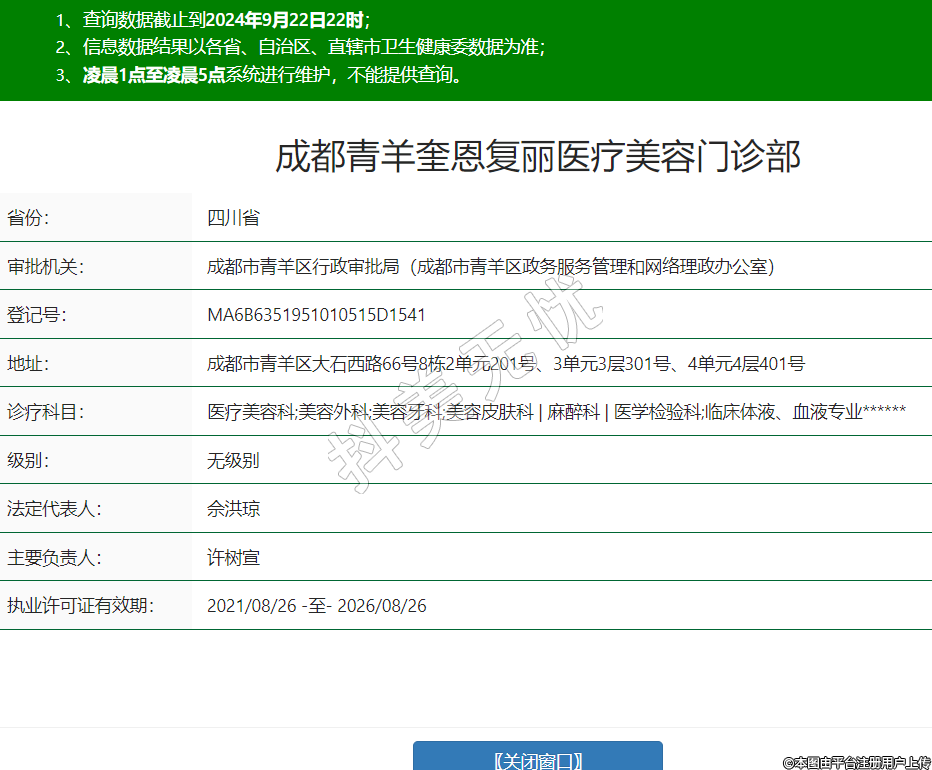This screenshot has width=932, height=770.
Task: Select the province value 四川省
Action: (233, 218)
